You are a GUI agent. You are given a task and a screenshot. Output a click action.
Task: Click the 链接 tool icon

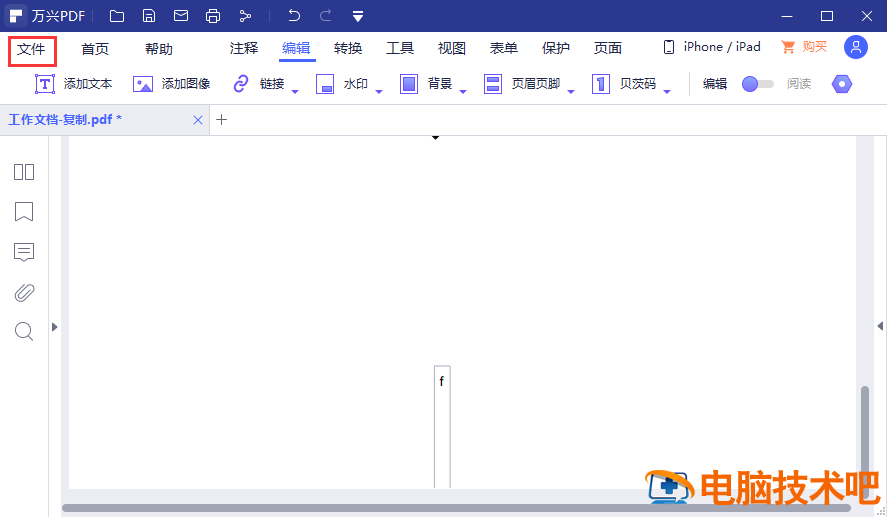pos(241,84)
